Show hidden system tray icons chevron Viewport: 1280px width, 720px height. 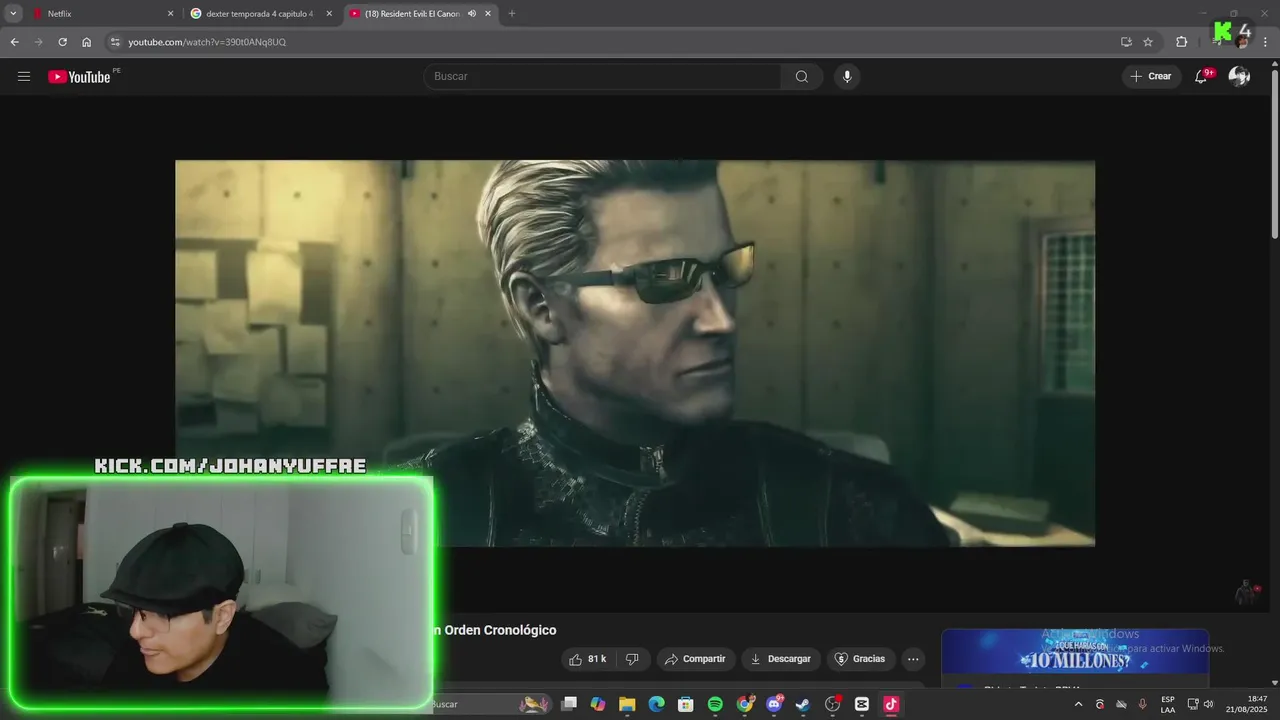[1078, 704]
